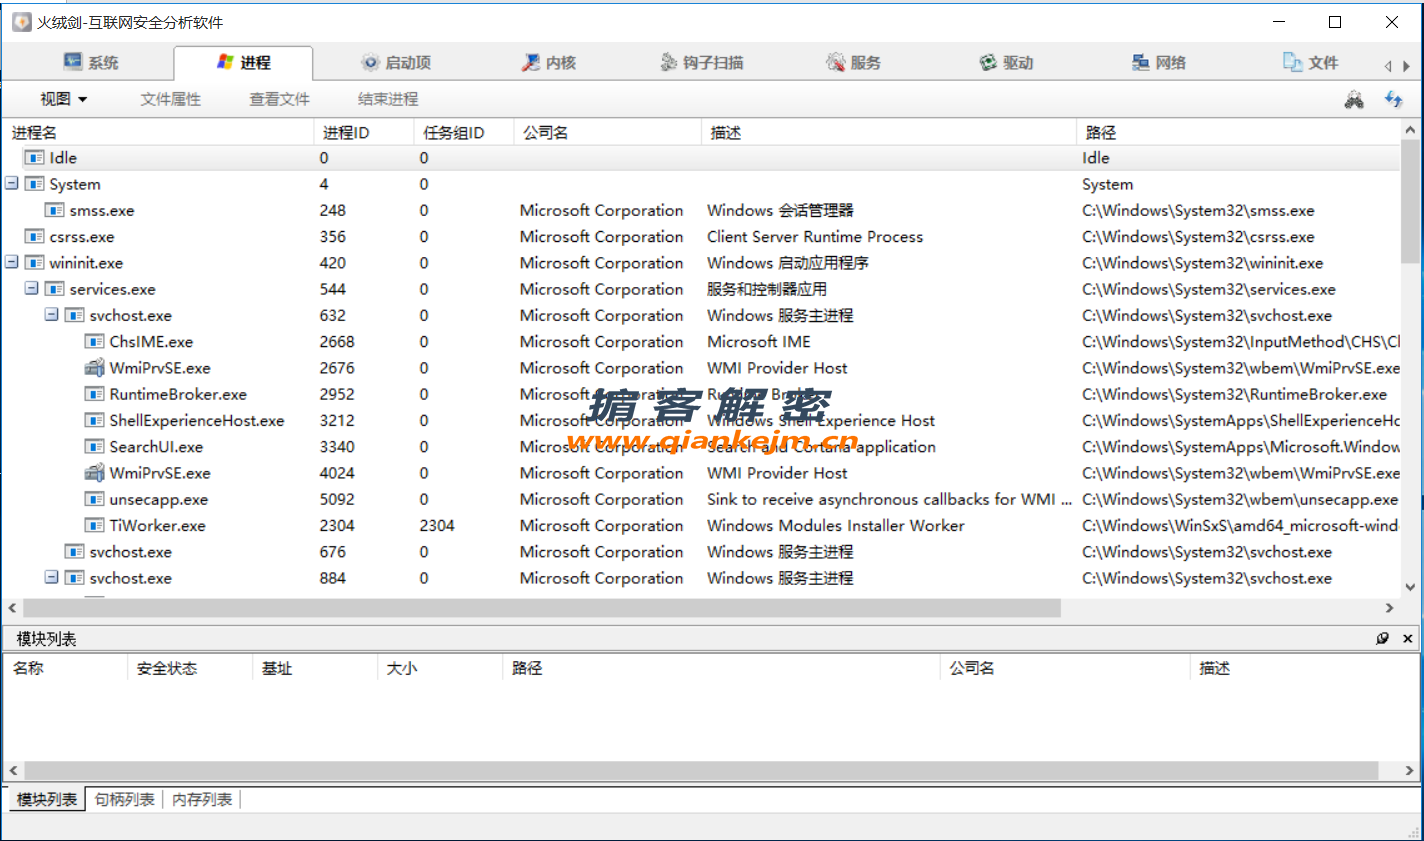Click the refresh arrows icon
The image size is (1424, 841).
pos(1393,99)
